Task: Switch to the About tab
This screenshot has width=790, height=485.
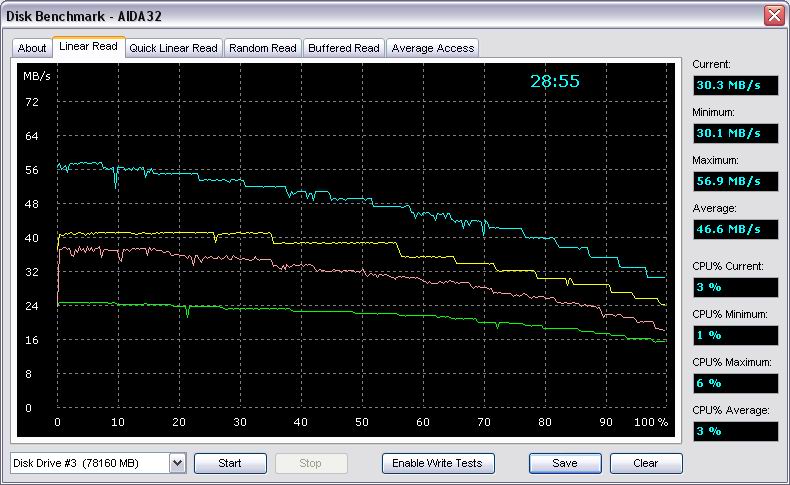Action: point(32,48)
